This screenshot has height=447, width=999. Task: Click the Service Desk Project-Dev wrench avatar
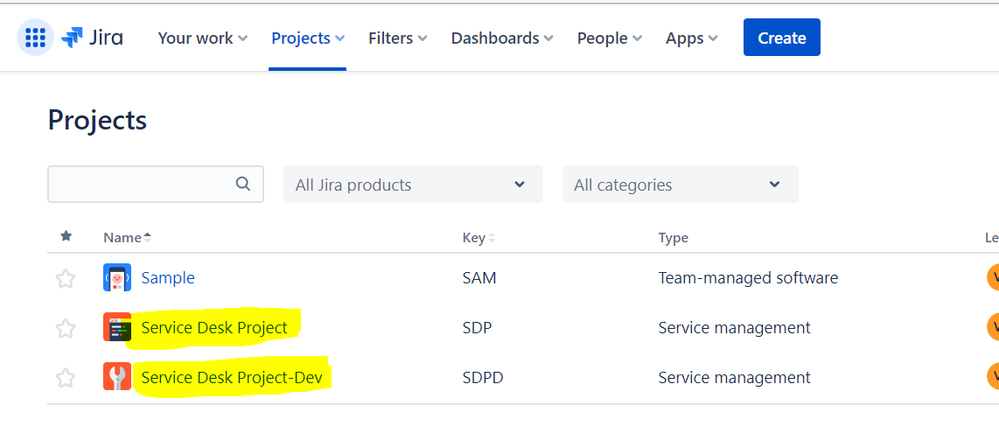point(117,377)
